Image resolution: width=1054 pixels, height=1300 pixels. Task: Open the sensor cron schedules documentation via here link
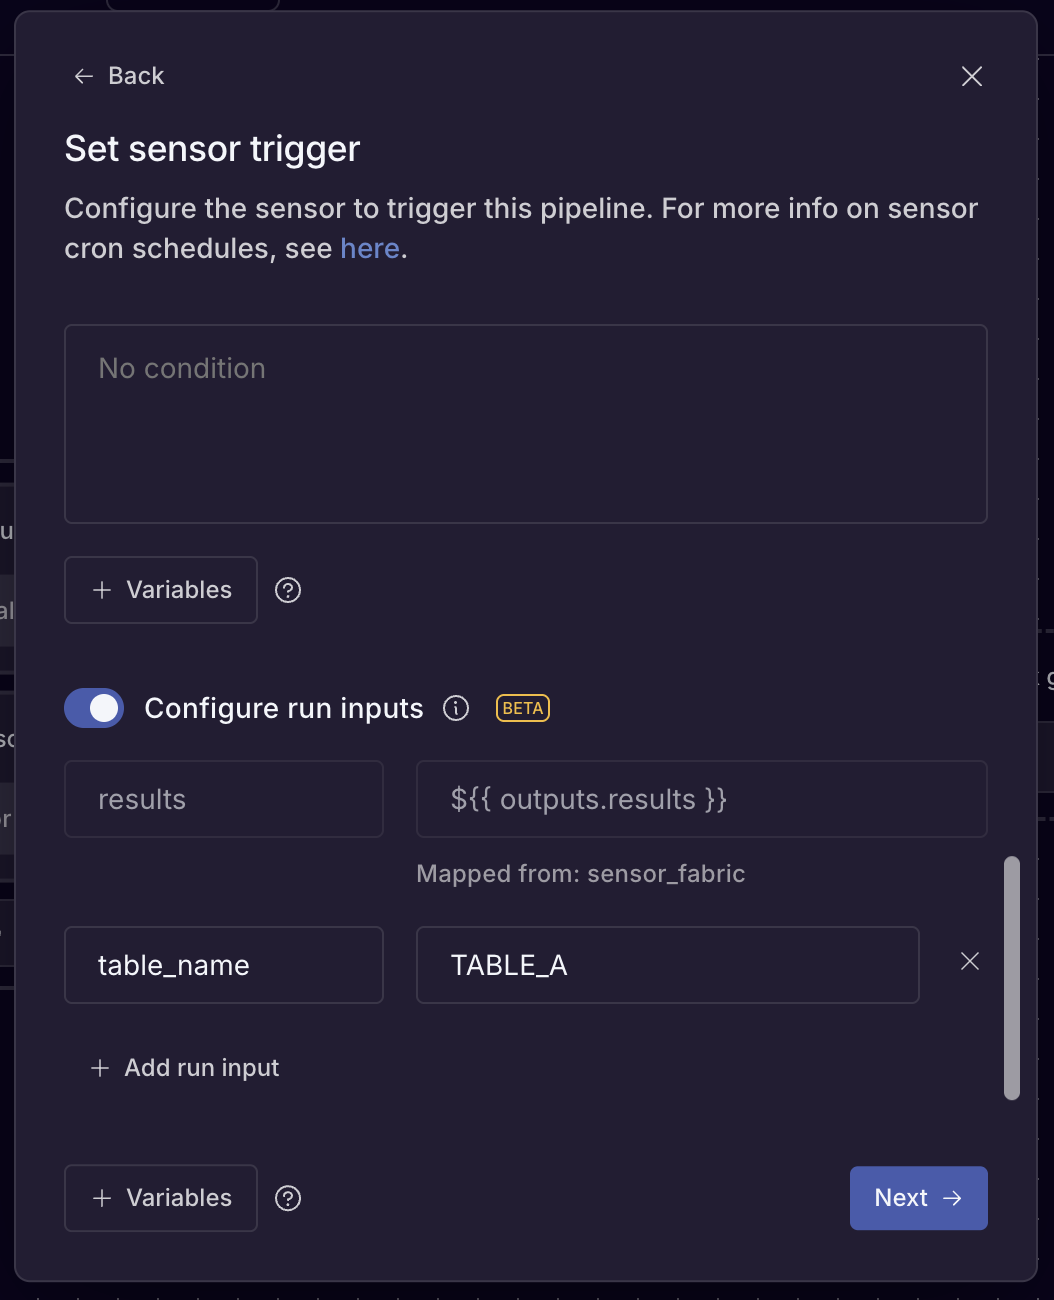click(x=369, y=248)
